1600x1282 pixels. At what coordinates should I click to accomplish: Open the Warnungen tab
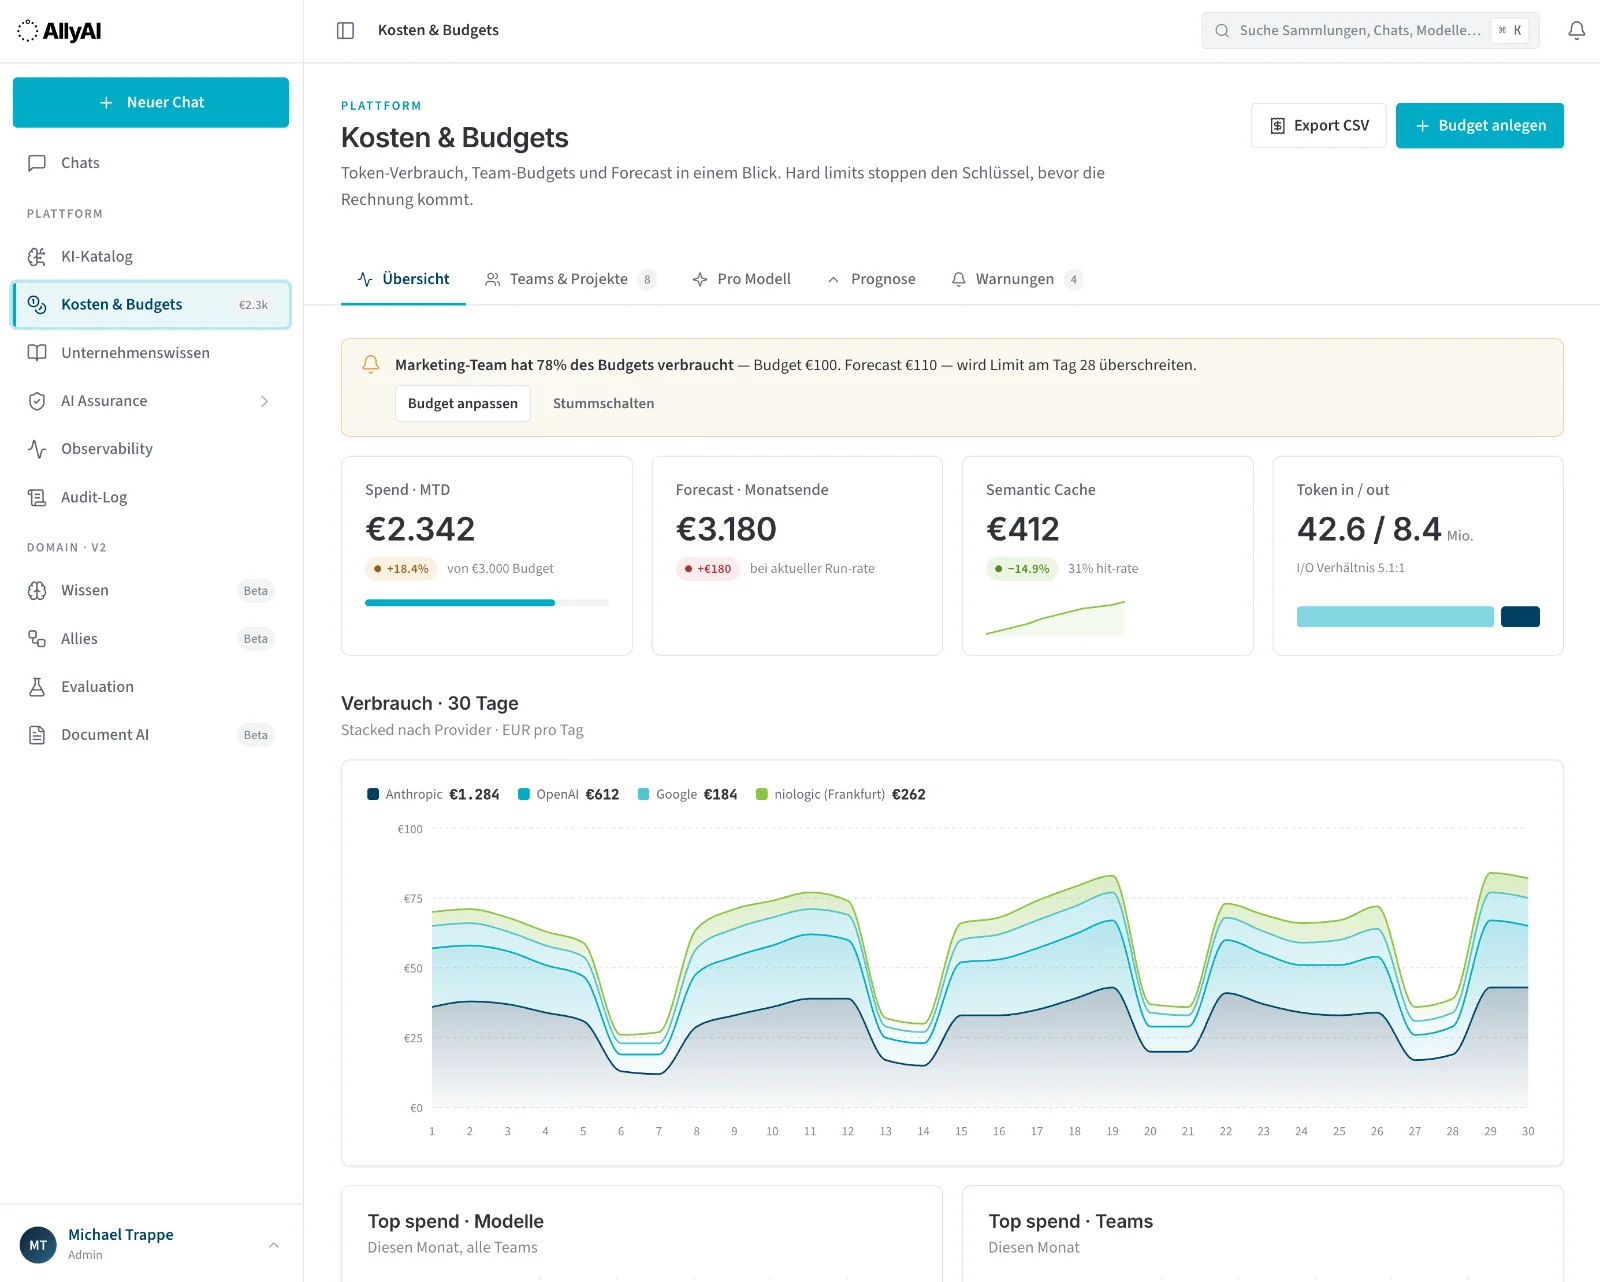(1016, 279)
